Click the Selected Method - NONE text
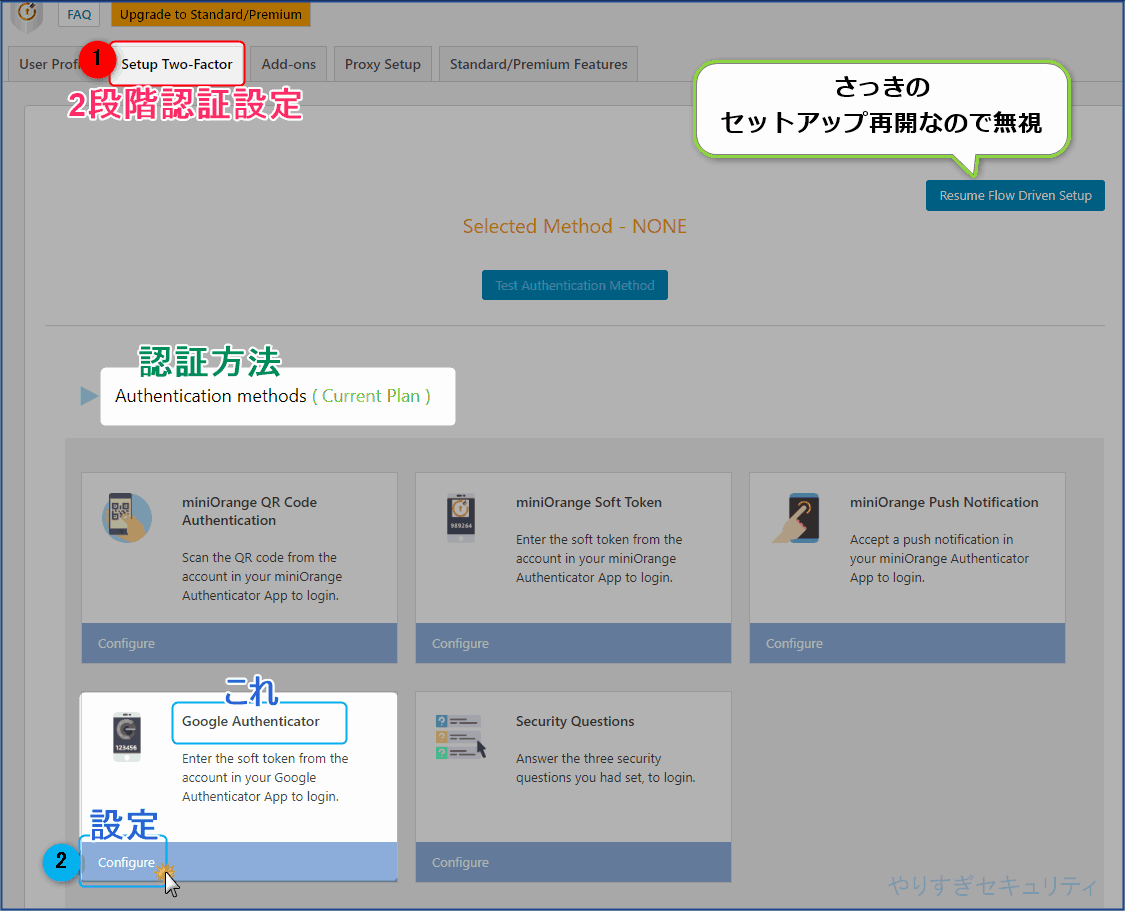1125x911 pixels. tap(575, 226)
